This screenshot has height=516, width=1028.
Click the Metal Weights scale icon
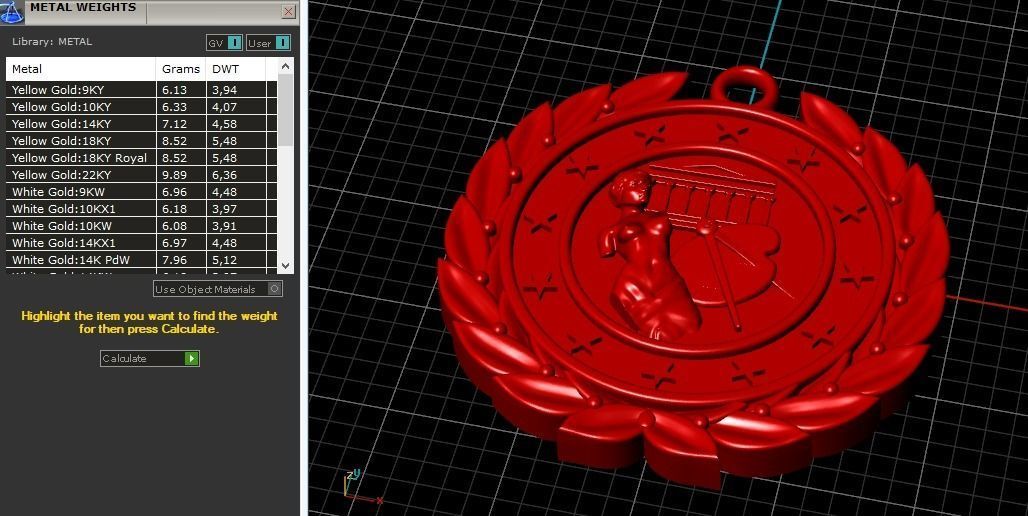point(11,11)
